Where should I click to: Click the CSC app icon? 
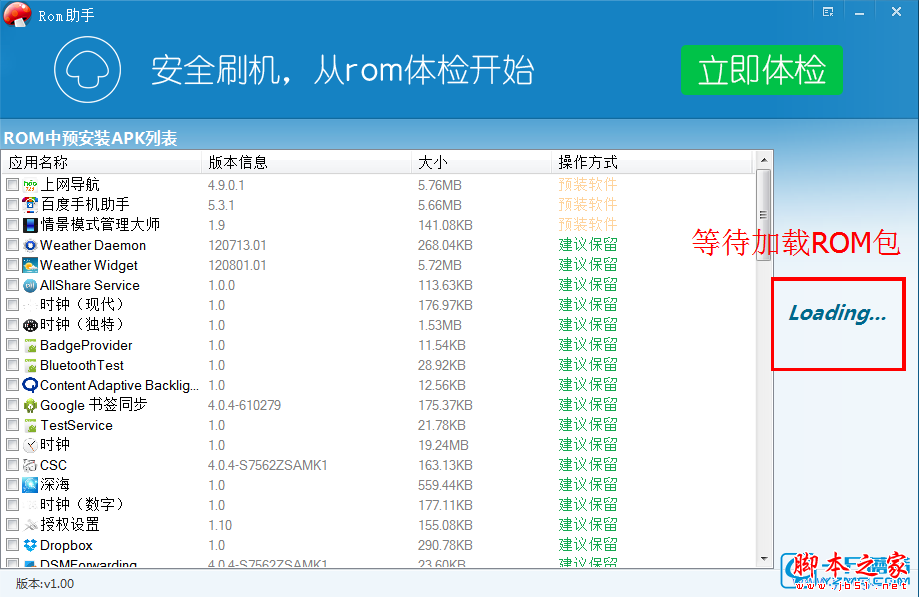(30, 465)
